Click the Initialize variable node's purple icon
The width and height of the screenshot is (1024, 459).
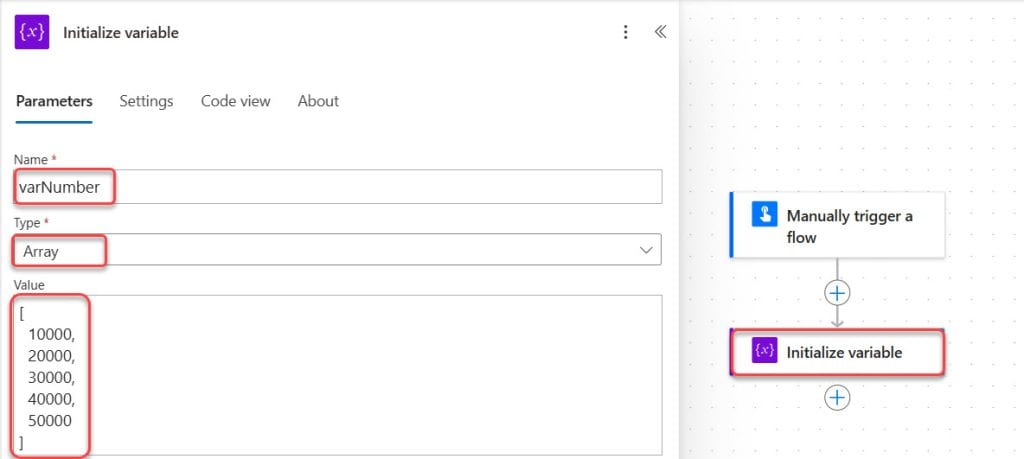click(764, 351)
